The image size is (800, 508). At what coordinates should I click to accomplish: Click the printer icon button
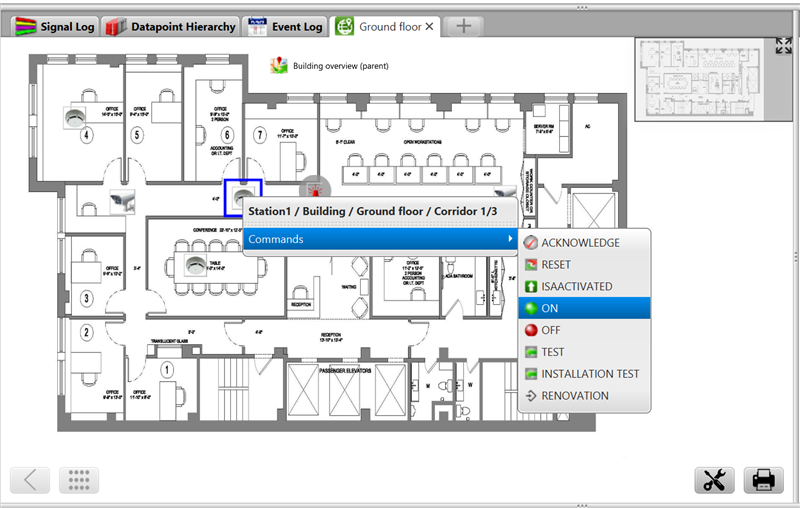(764, 480)
